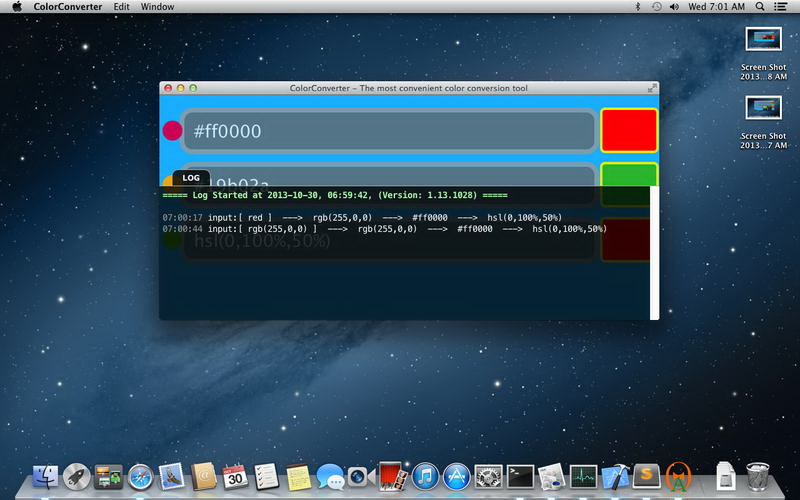The image size is (800, 500).
Task: Launch Terminal from the Dock
Action: coord(520,476)
